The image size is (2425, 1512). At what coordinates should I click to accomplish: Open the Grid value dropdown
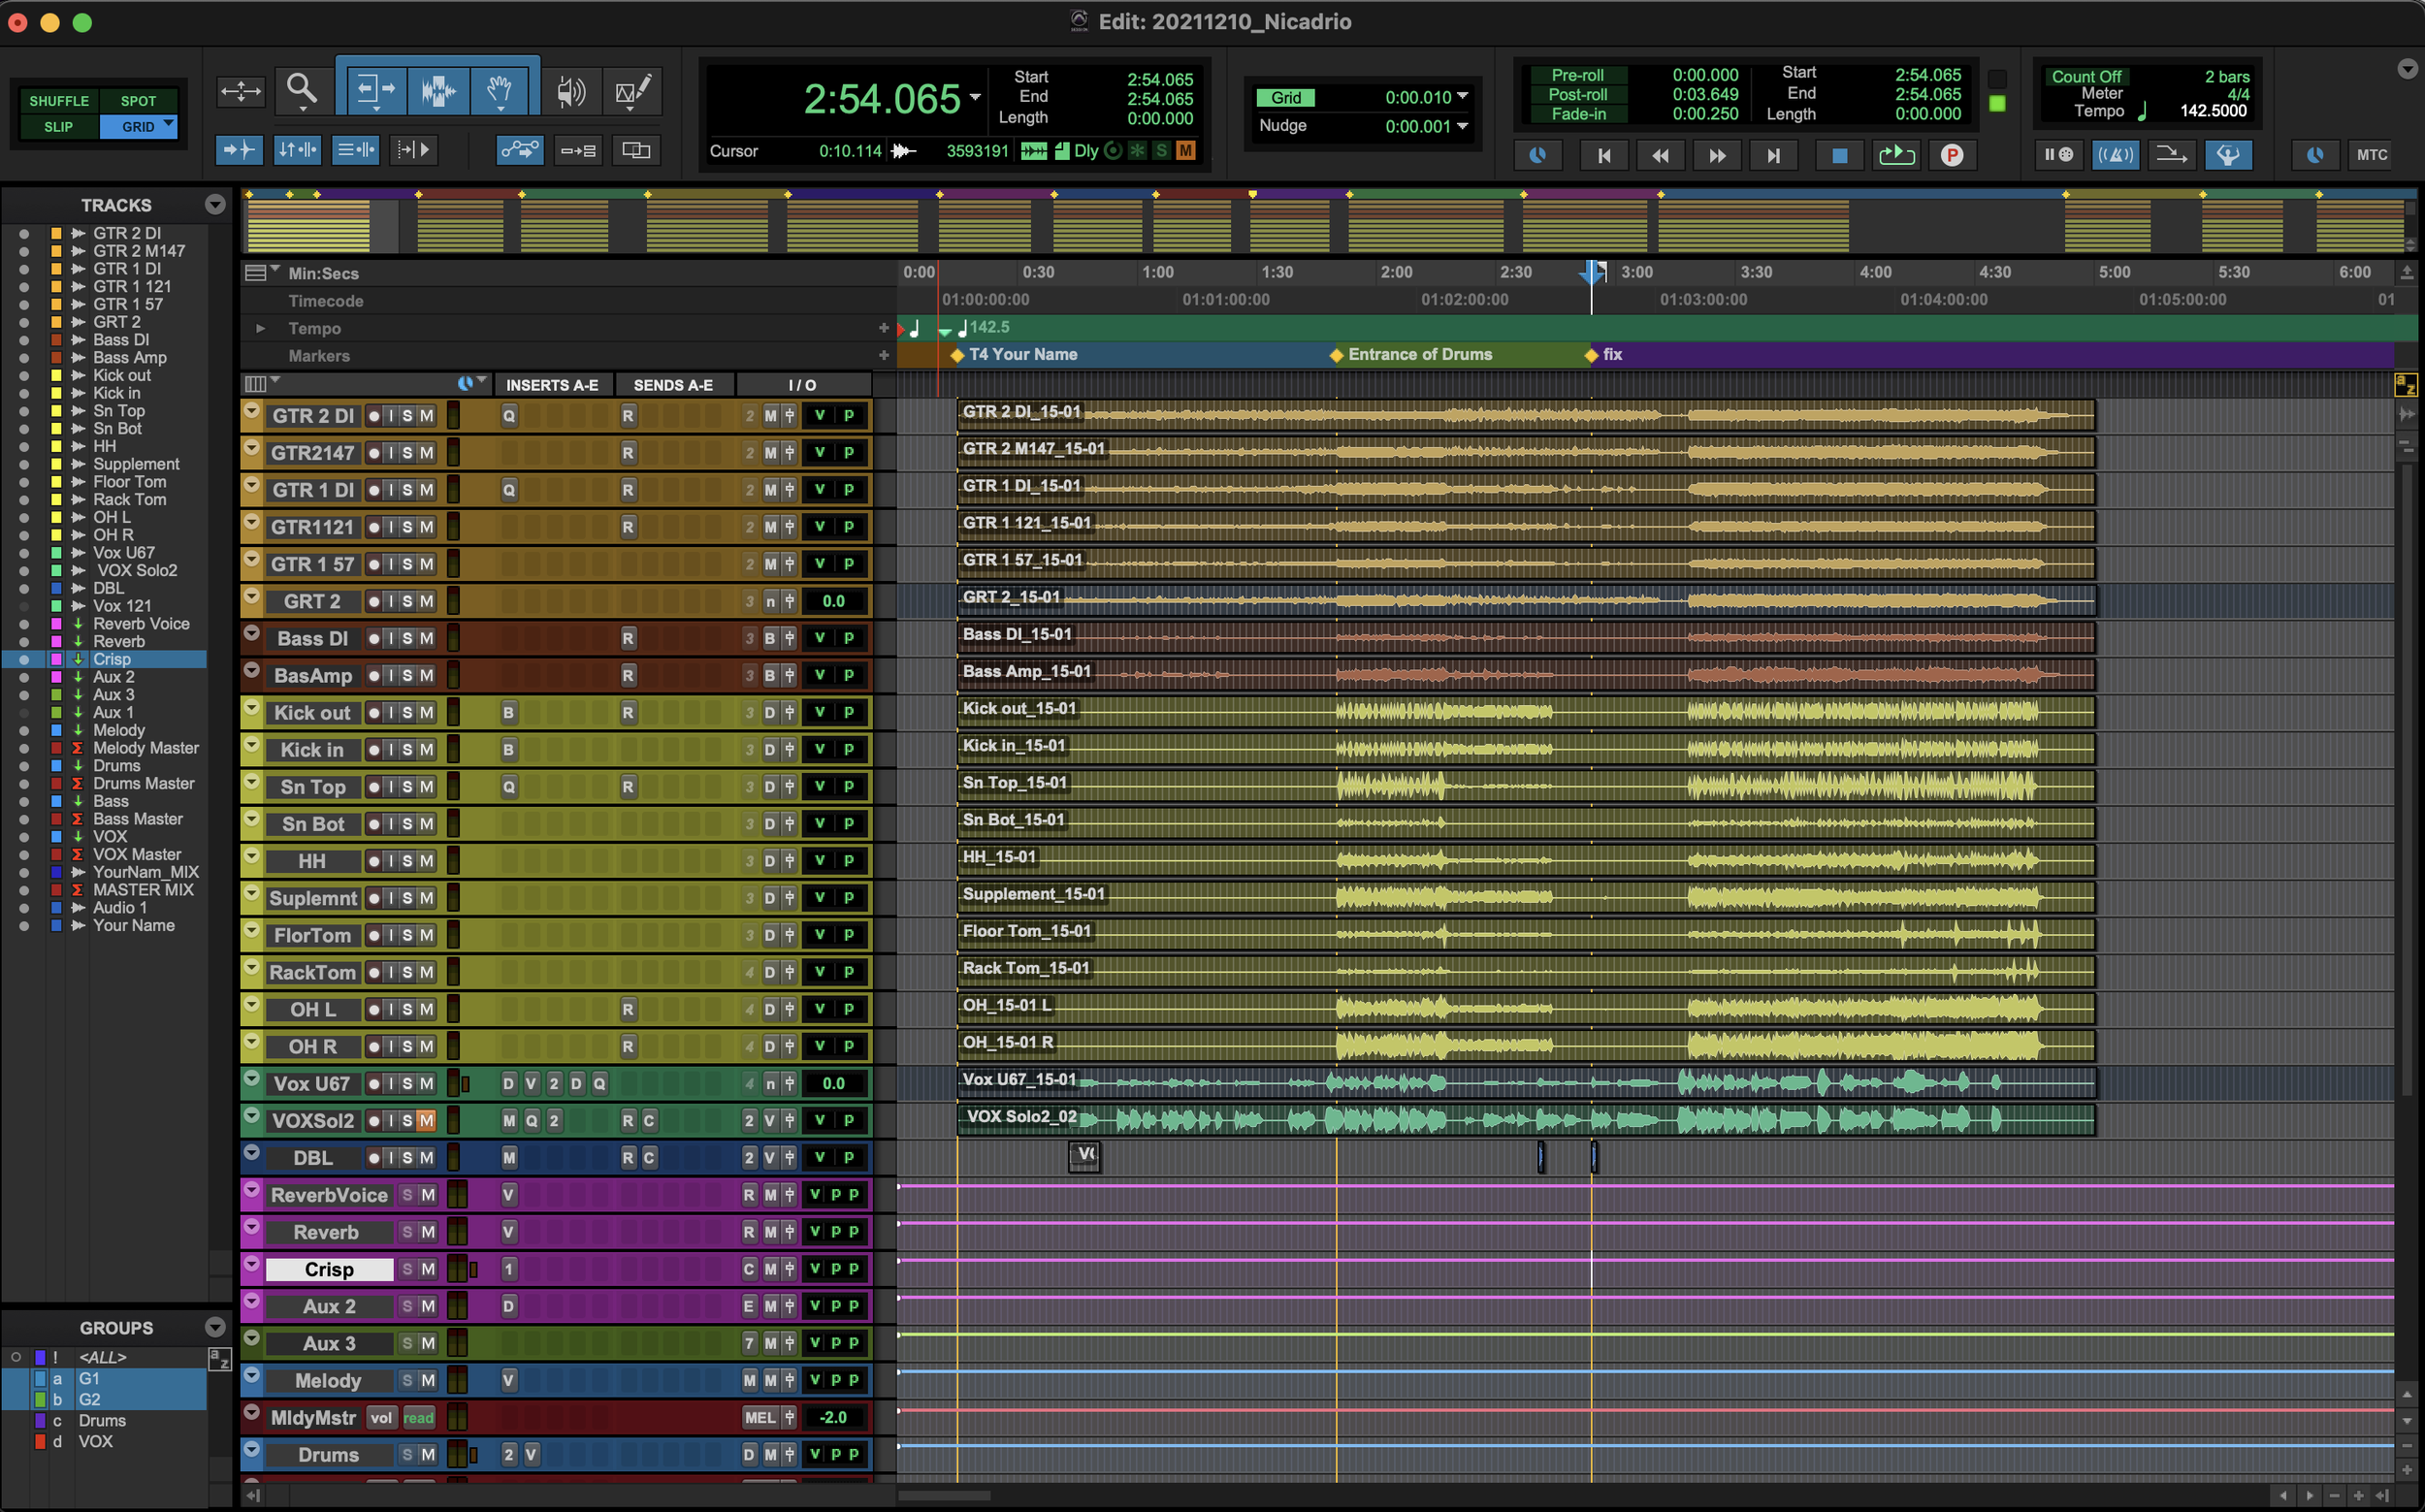point(1463,97)
